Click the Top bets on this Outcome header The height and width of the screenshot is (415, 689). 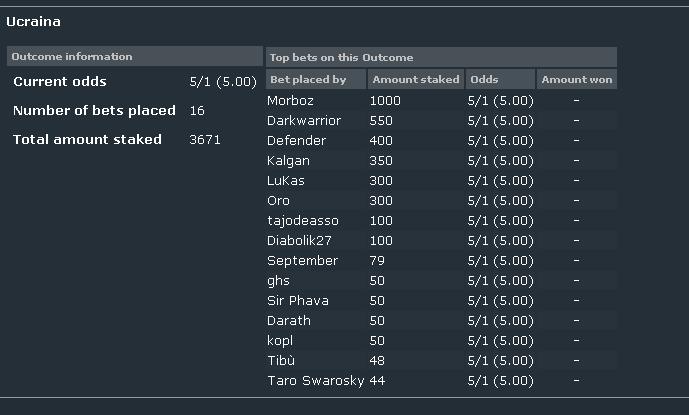(x=441, y=57)
